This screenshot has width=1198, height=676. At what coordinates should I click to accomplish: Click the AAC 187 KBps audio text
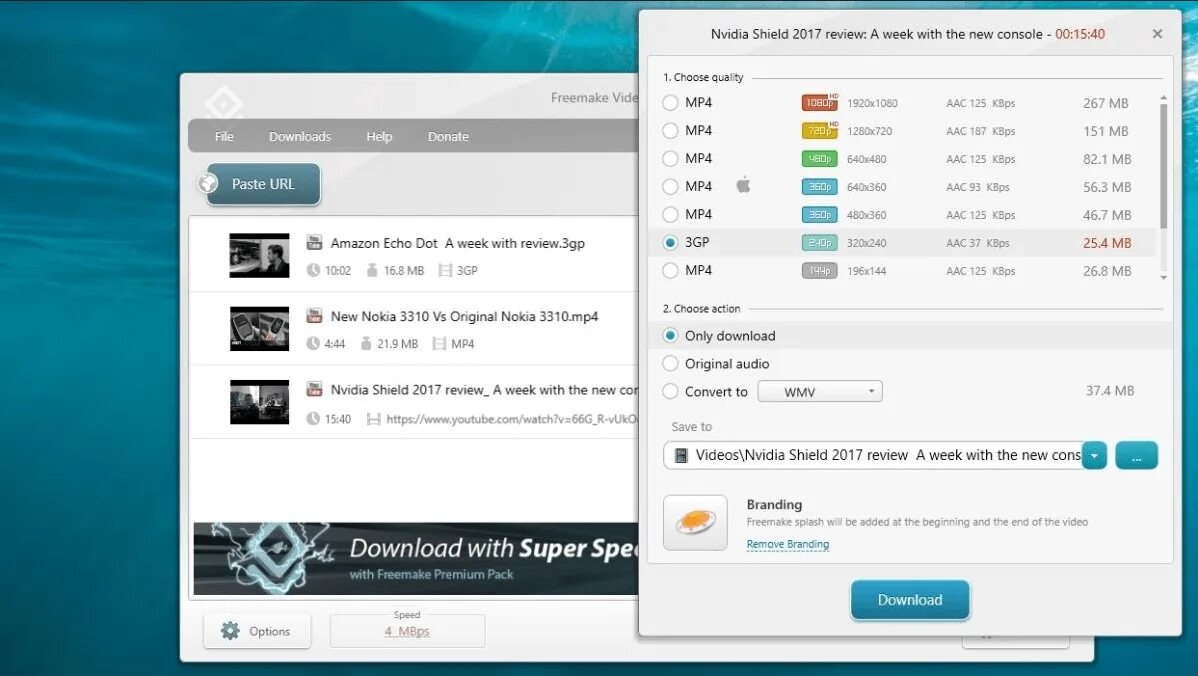coord(980,131)
